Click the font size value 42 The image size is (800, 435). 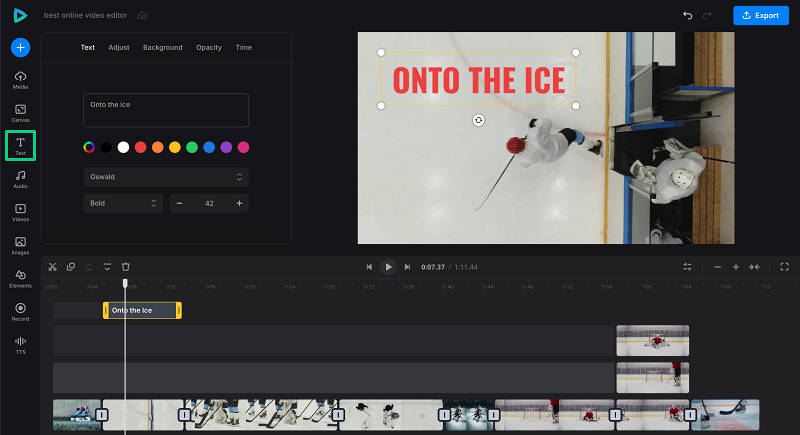[209, 203]
